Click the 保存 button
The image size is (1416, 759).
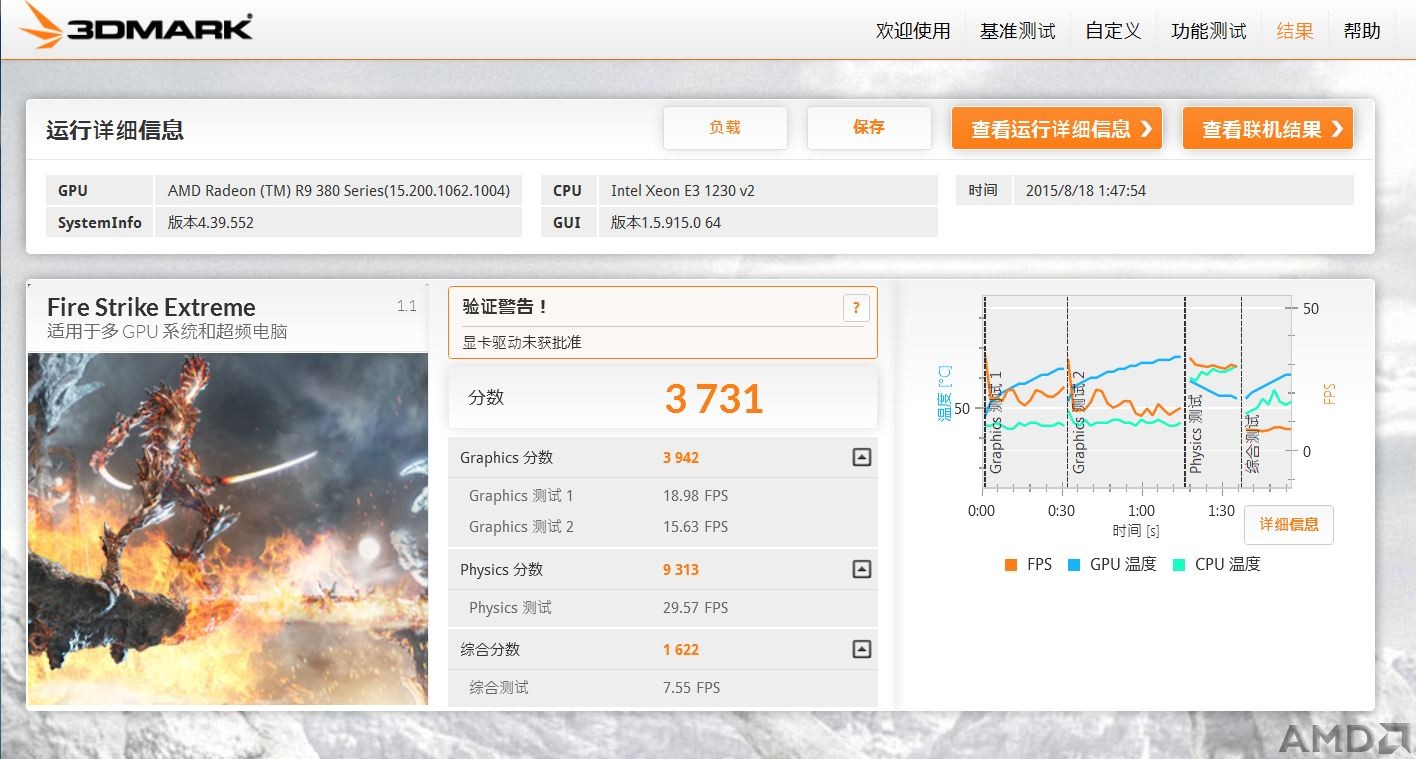click(869, 128)
